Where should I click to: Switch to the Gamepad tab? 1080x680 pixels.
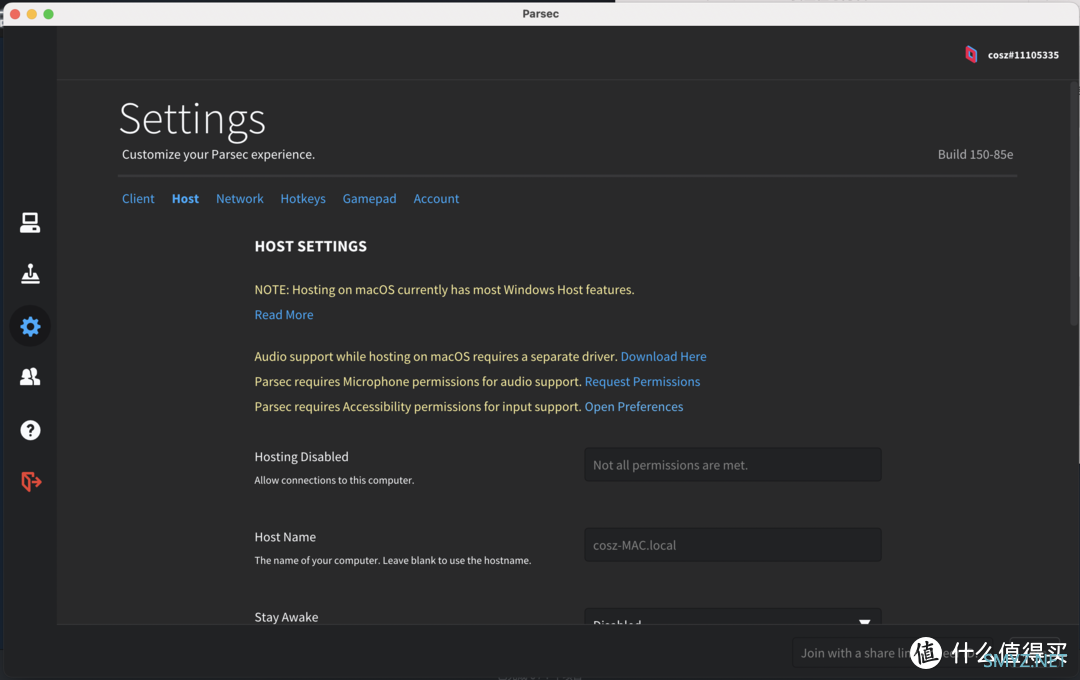369,198
